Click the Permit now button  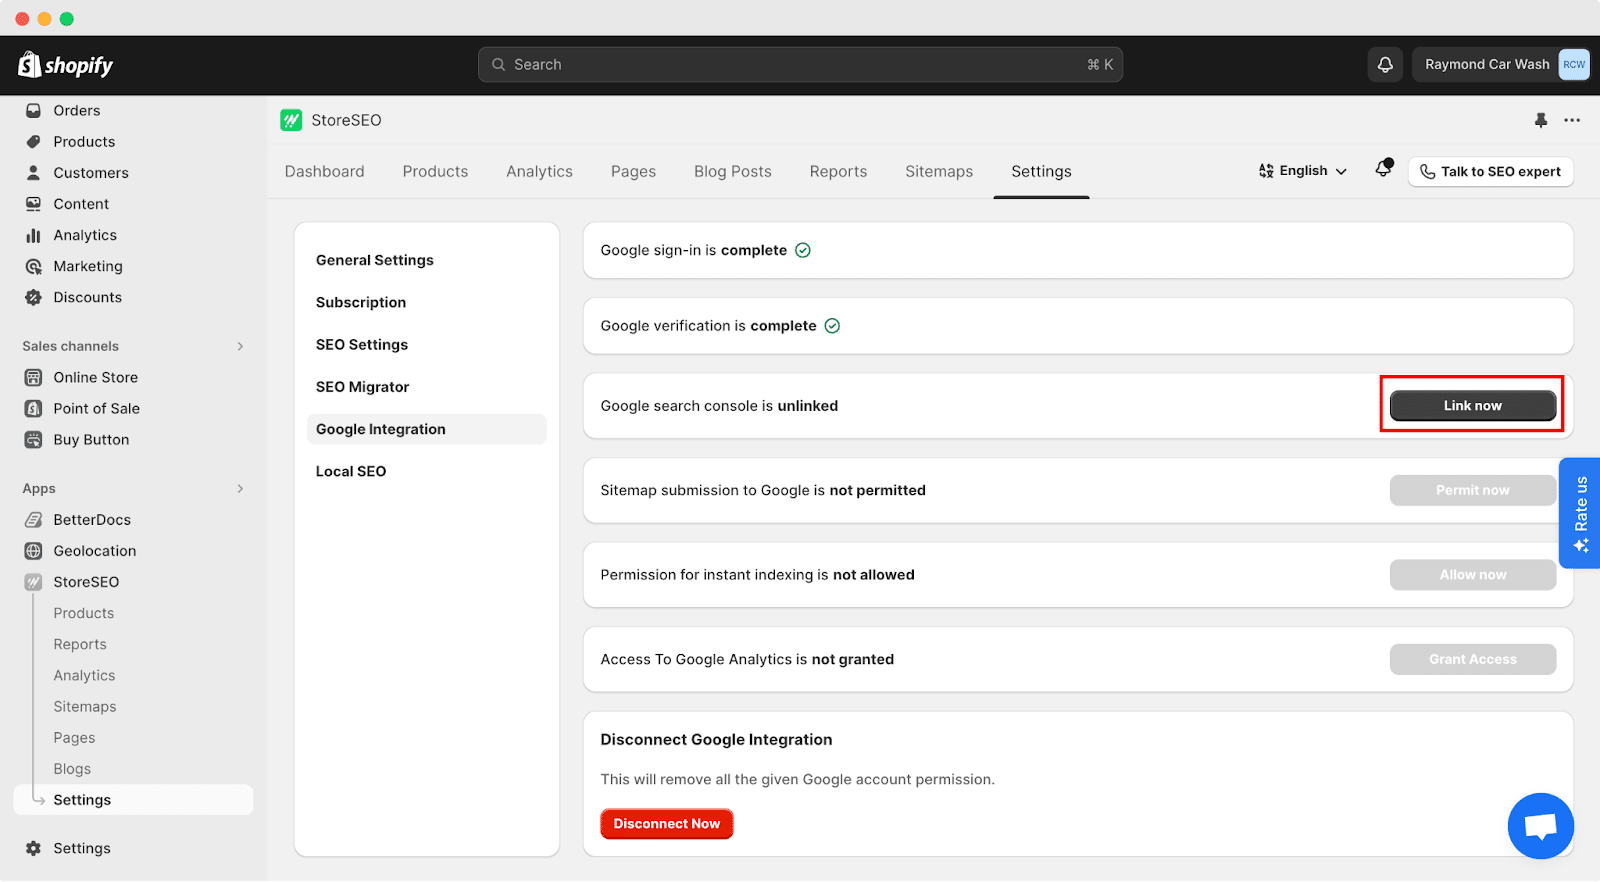click(x=1472, y=490)
